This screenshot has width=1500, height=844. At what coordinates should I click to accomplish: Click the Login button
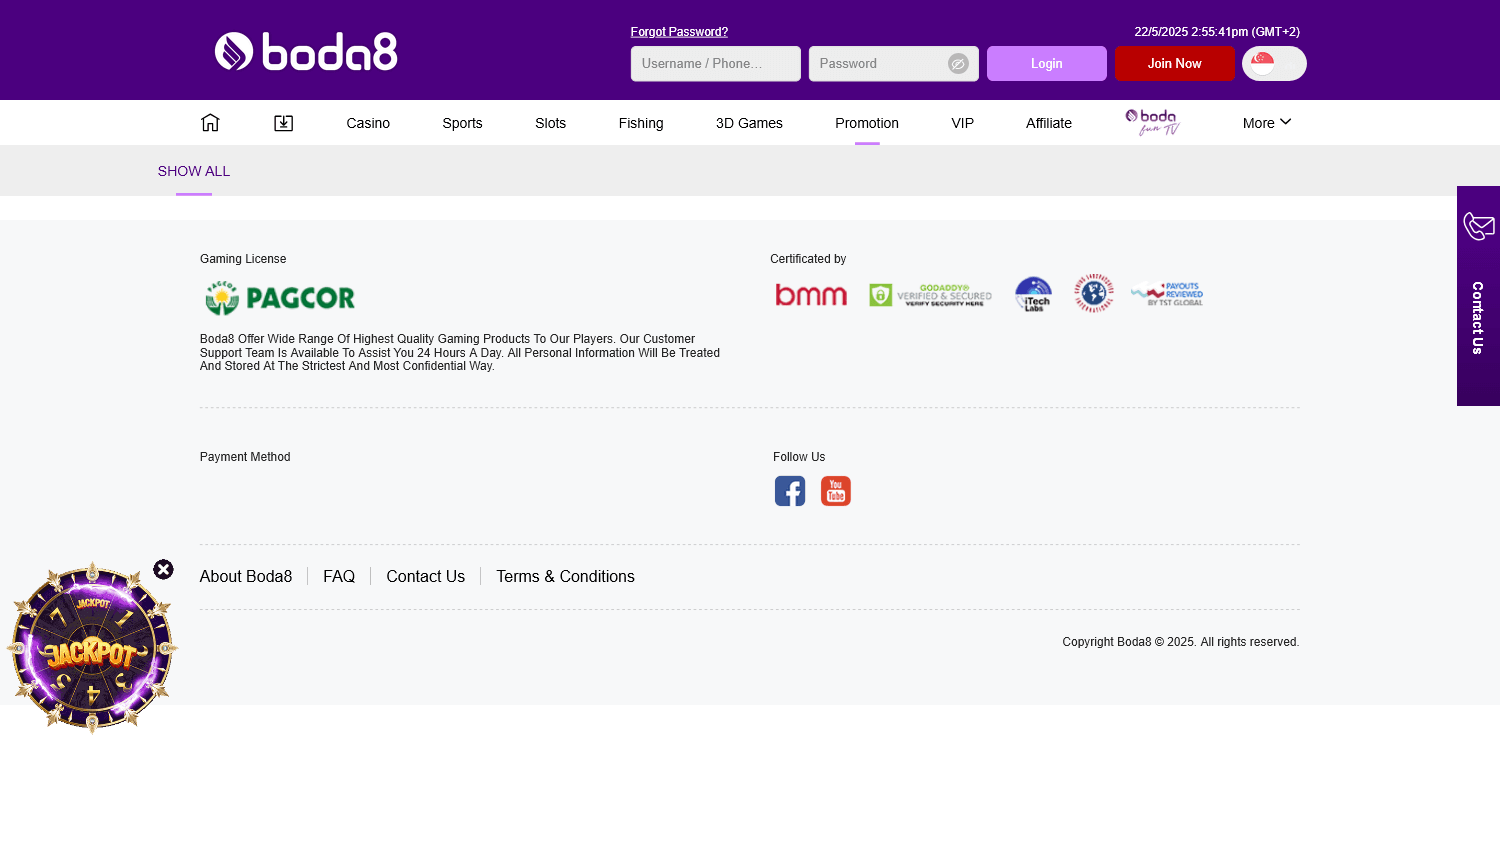[x=1047, y=63]
